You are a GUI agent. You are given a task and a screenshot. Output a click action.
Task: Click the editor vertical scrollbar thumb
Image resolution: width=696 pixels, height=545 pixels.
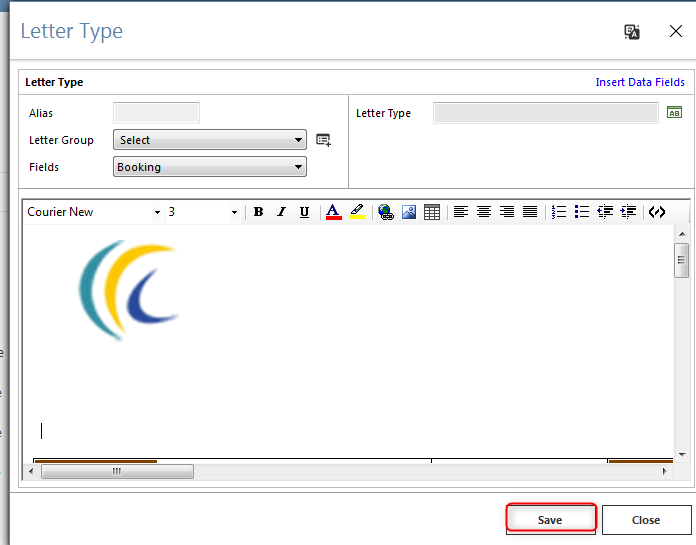[681, 261]
